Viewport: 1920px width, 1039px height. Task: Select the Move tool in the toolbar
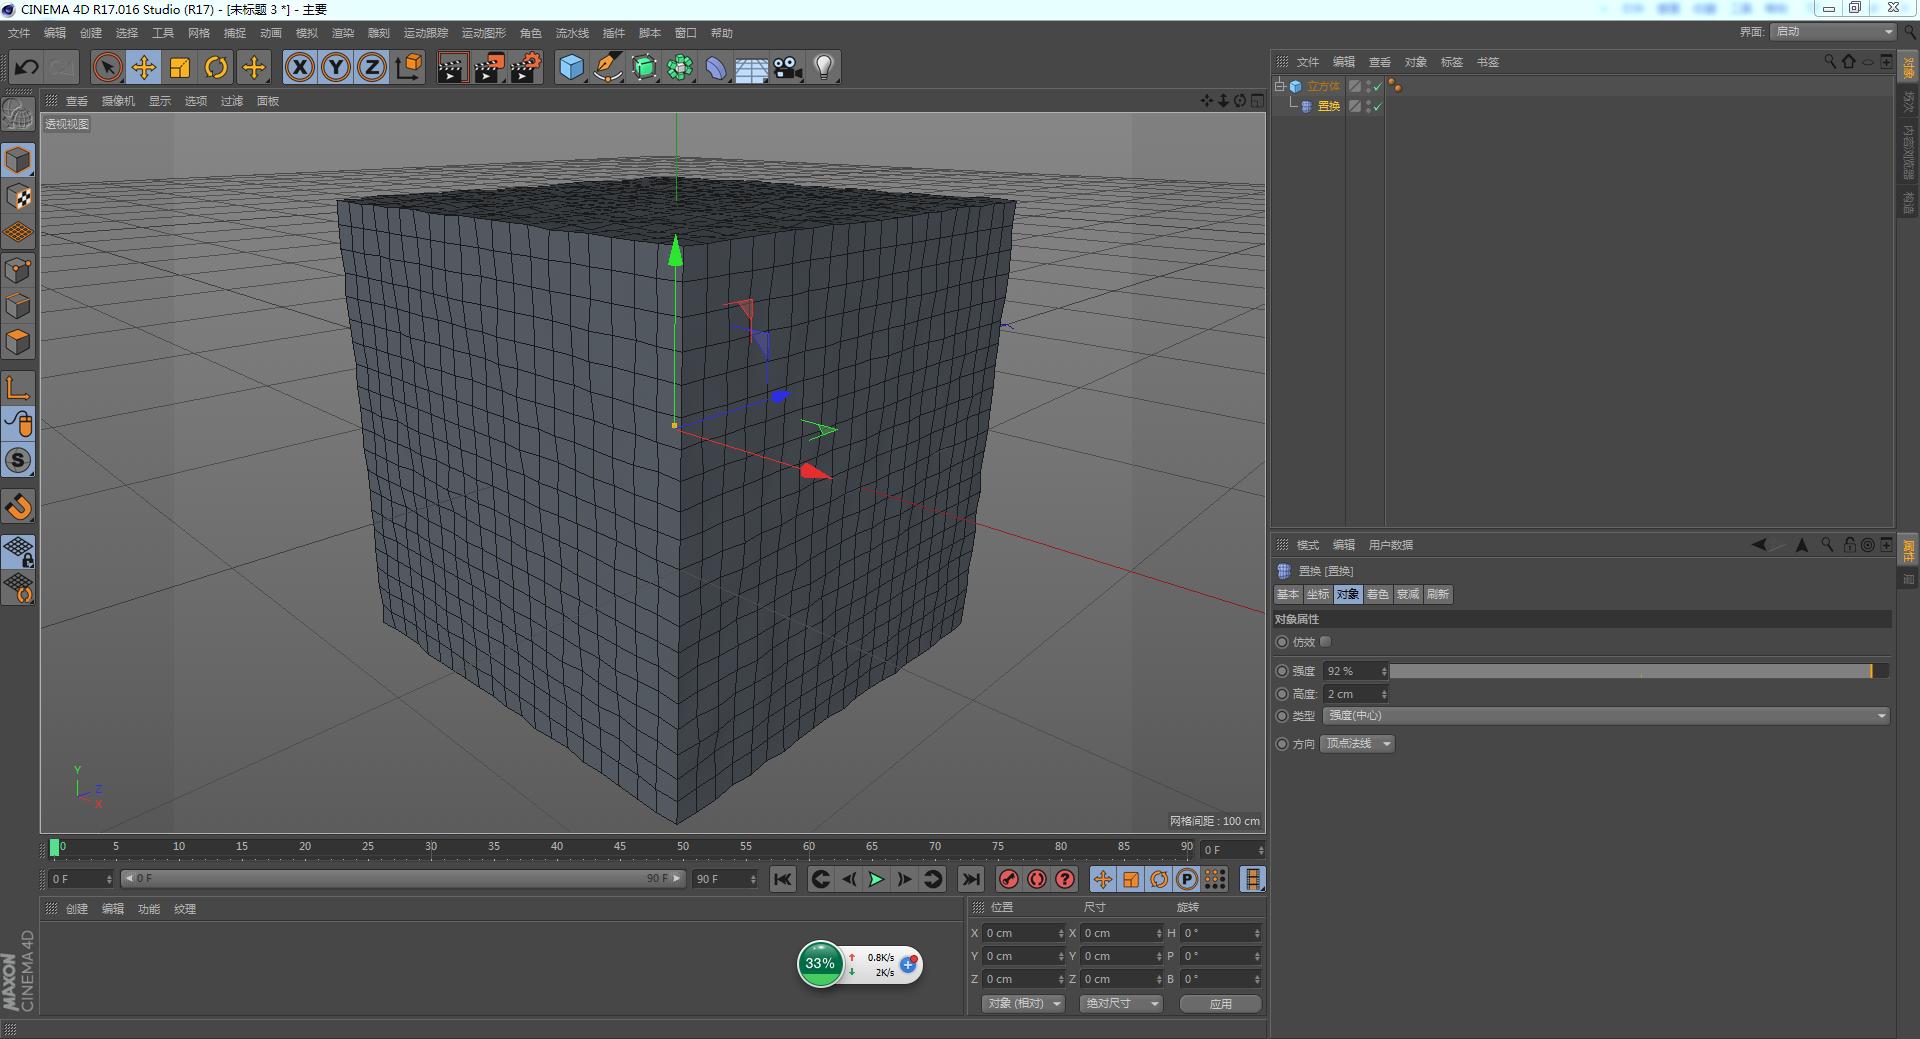144,67
